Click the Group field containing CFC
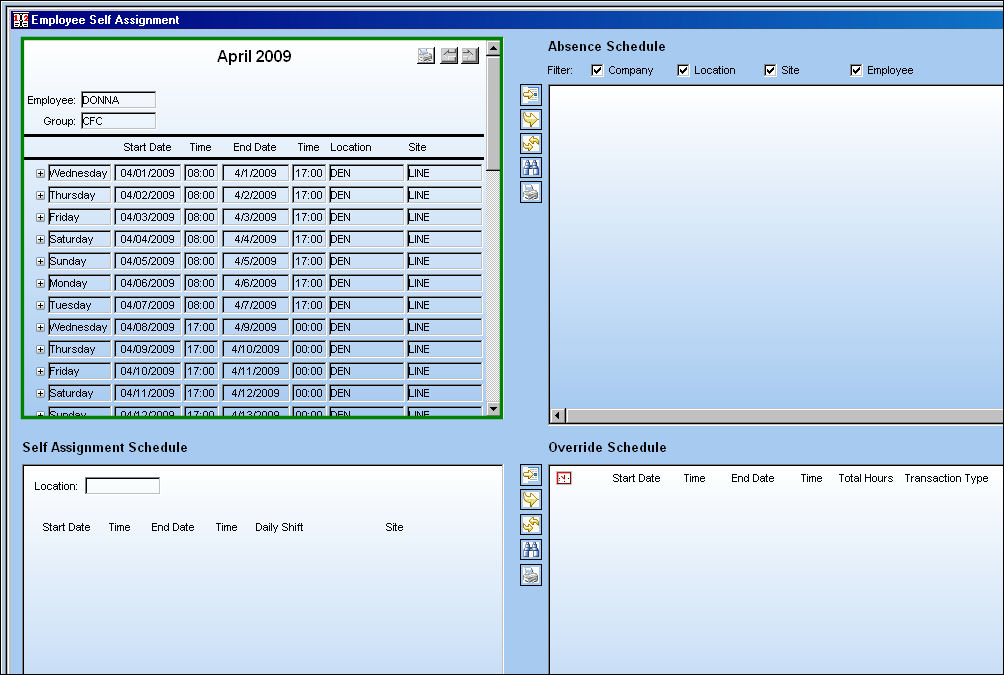1004x675 pixels. click(118, 121)
